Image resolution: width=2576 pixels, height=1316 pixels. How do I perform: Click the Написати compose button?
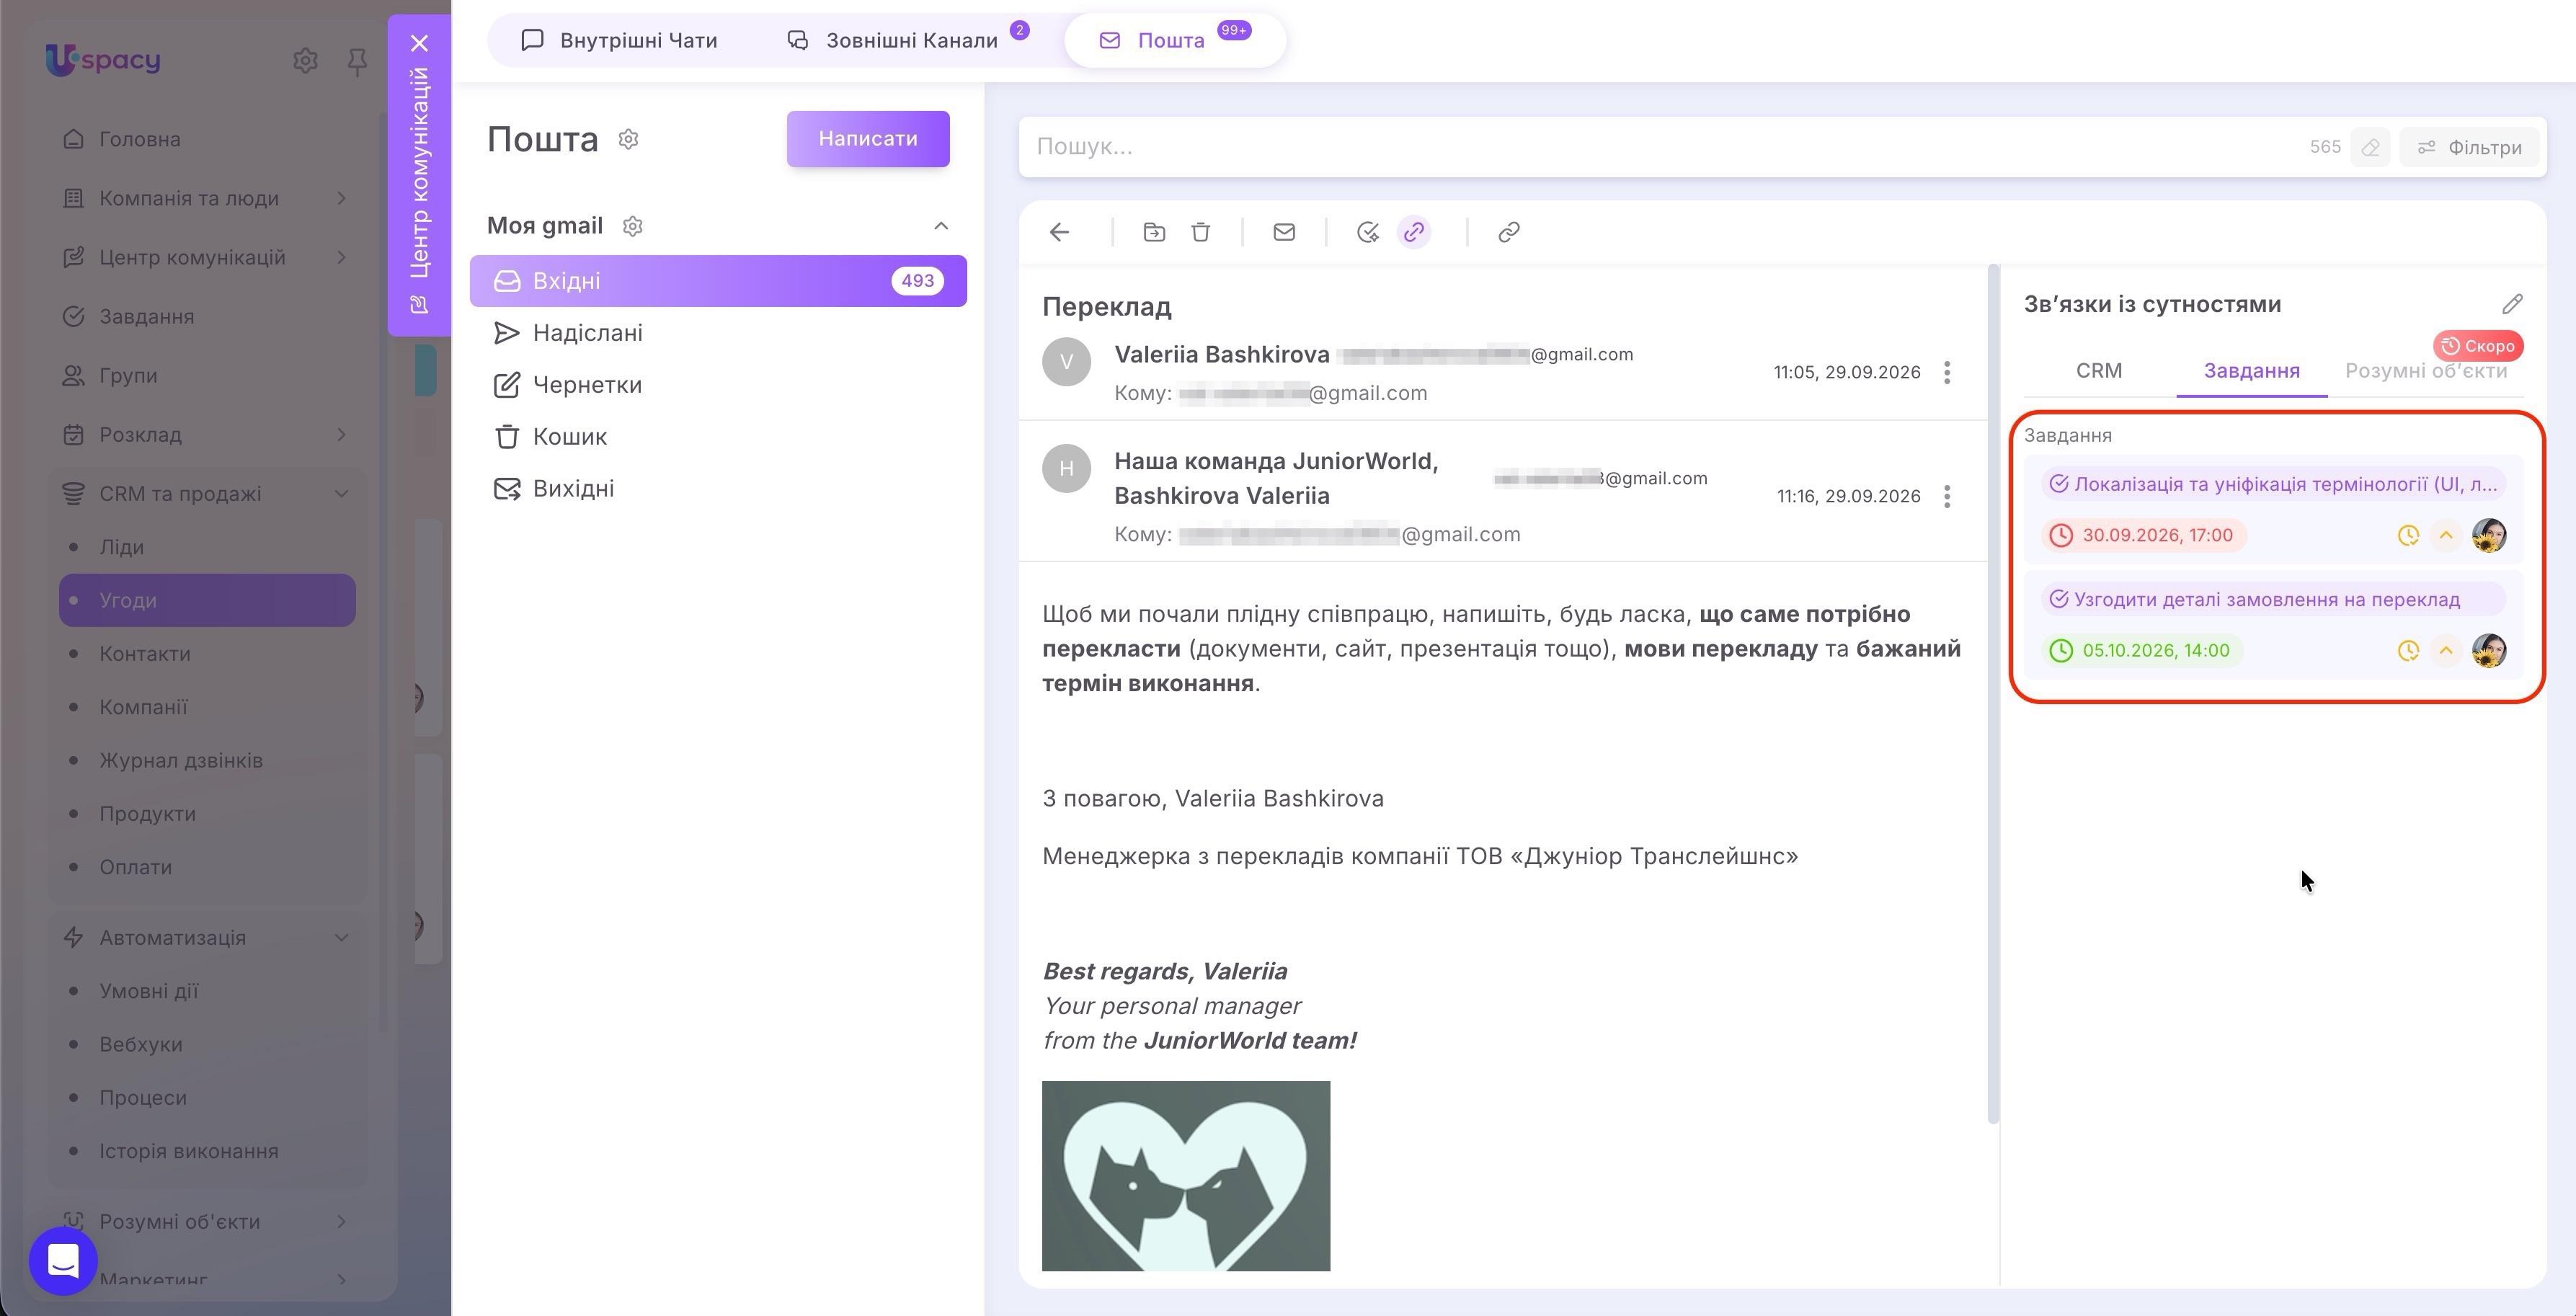867,139
